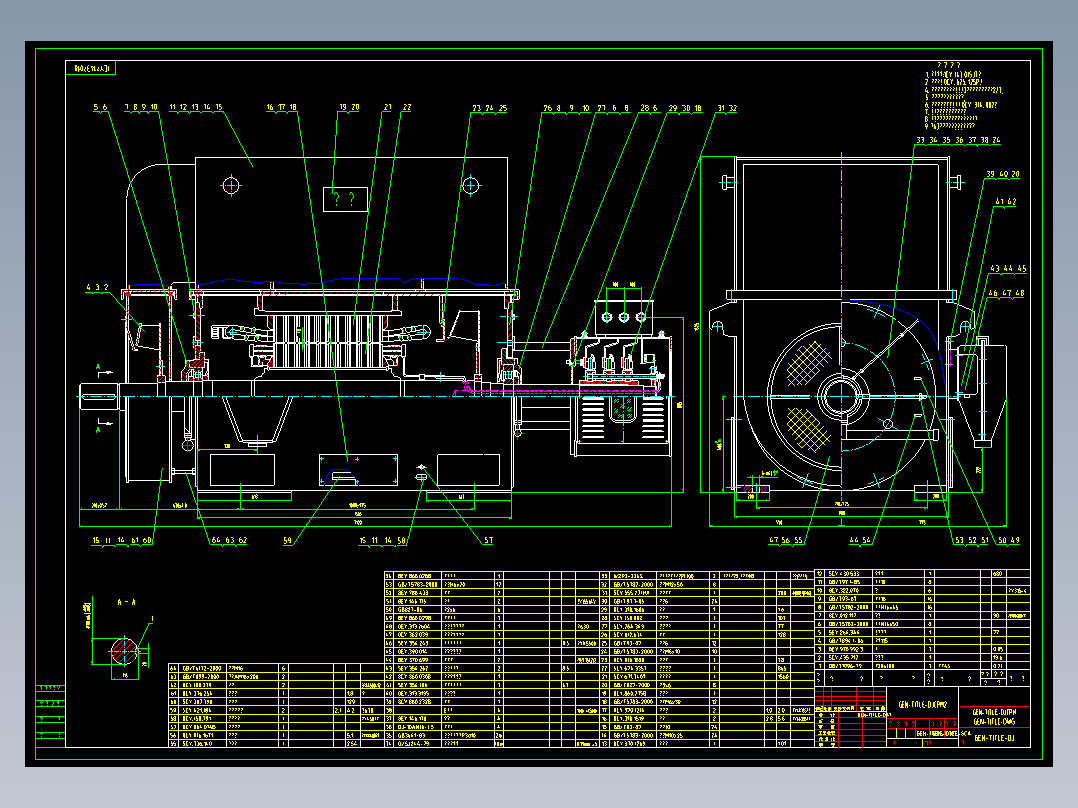The width and height of the screenshot is (1078, 808).
Task: Select callout number 21
Action: 388,107
